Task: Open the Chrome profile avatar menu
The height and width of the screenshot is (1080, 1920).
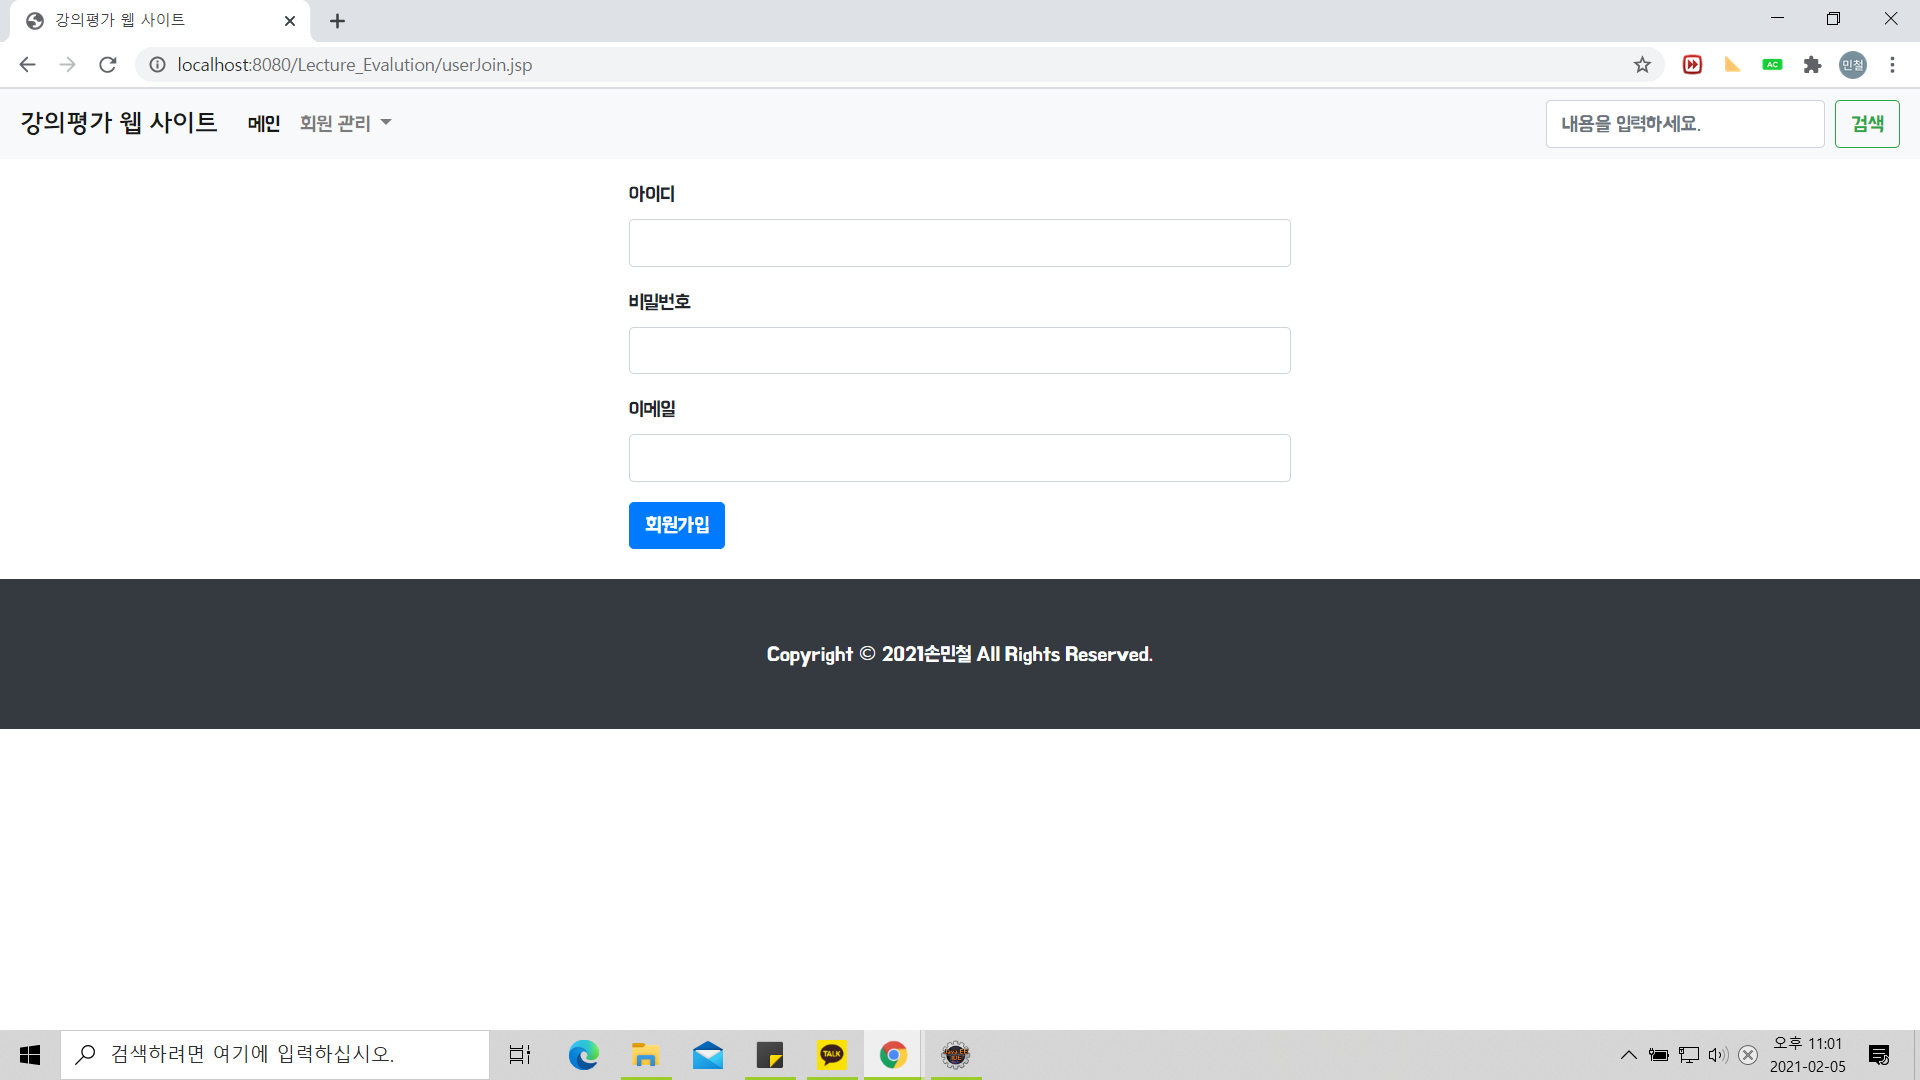Action: point(1852,65)
